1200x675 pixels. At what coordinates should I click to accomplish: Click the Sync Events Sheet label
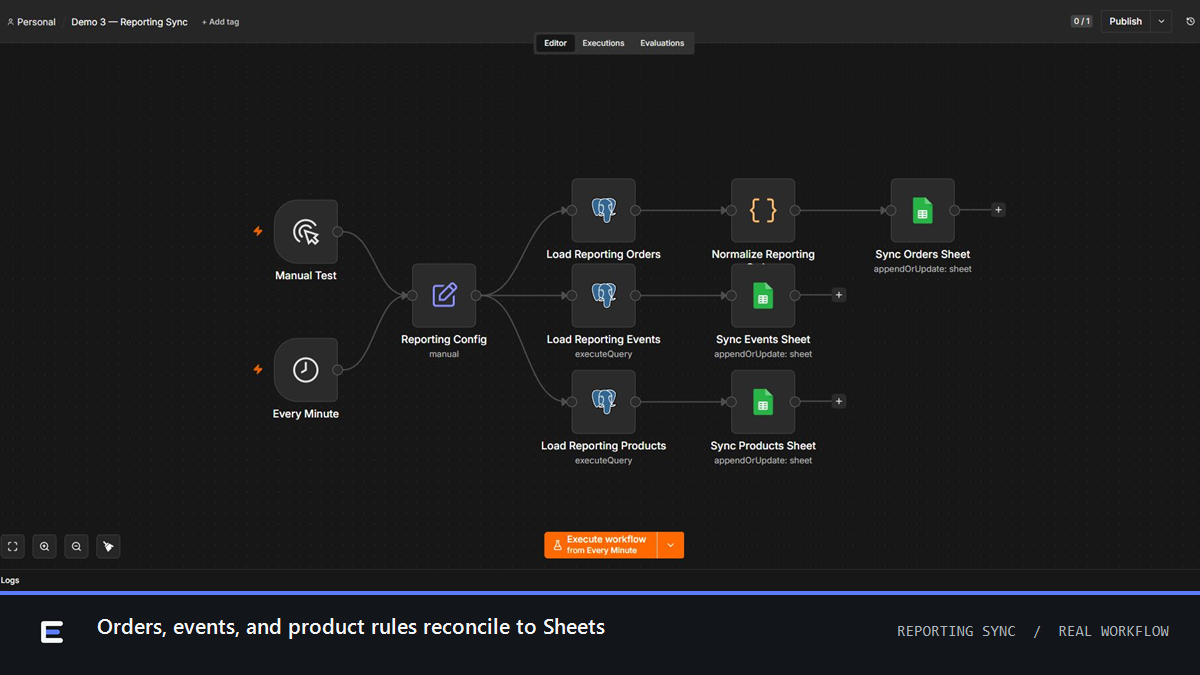point(763,339)
